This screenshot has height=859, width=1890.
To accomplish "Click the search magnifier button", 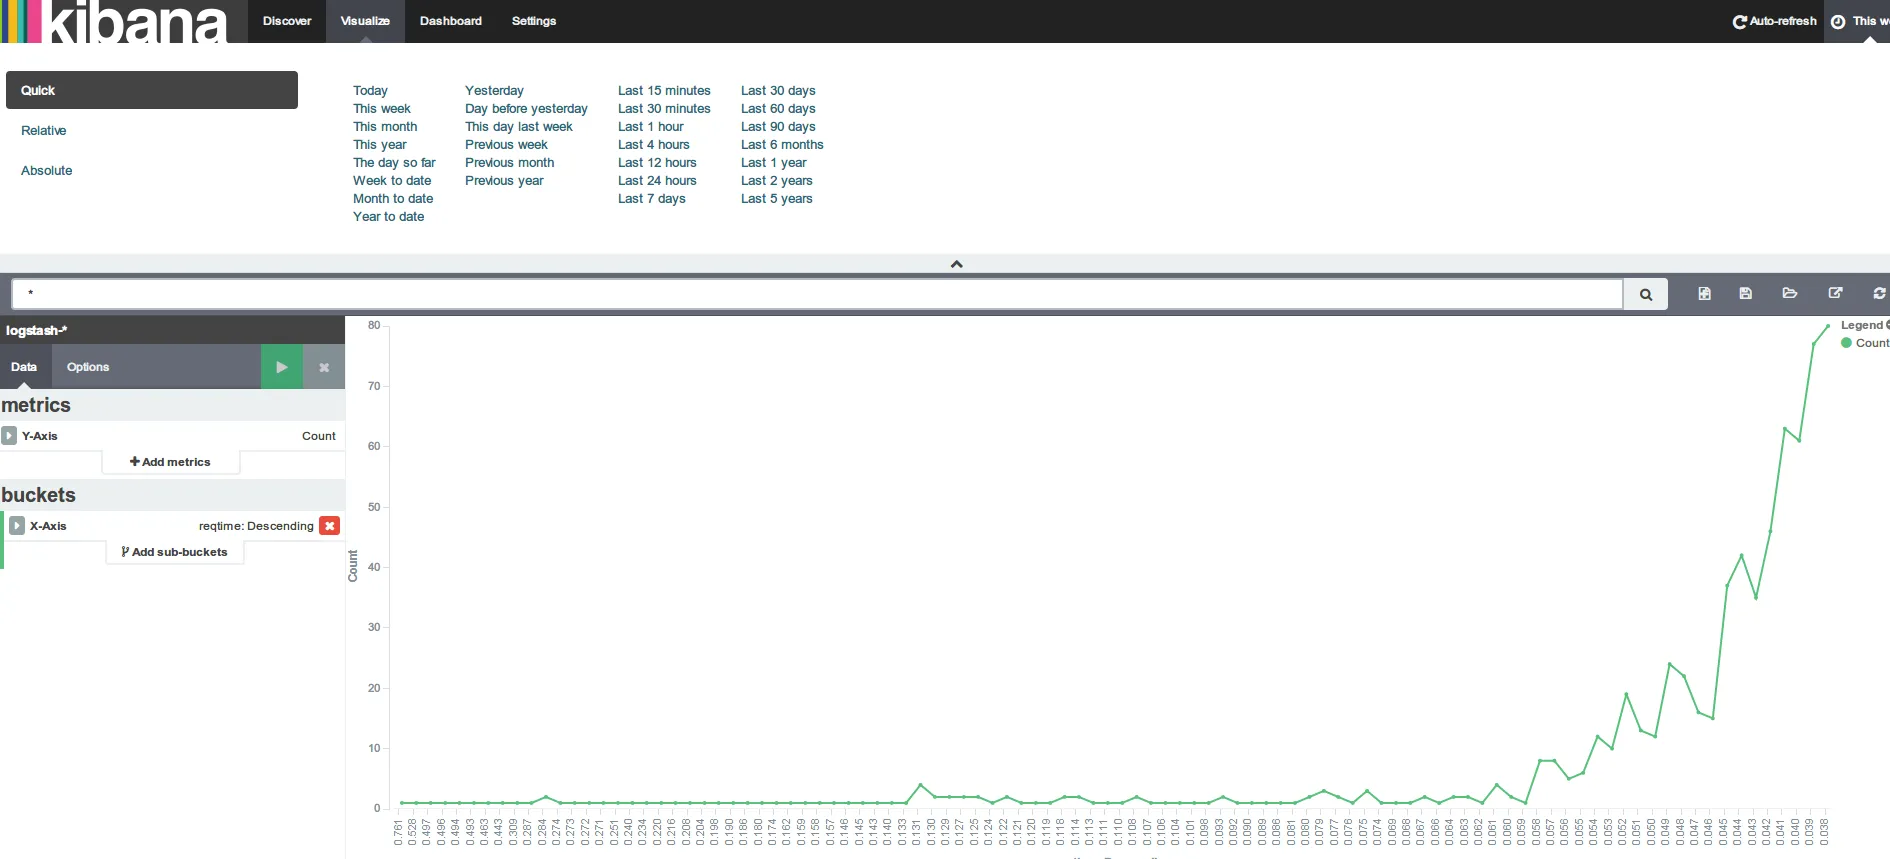I will (1645, 294).
